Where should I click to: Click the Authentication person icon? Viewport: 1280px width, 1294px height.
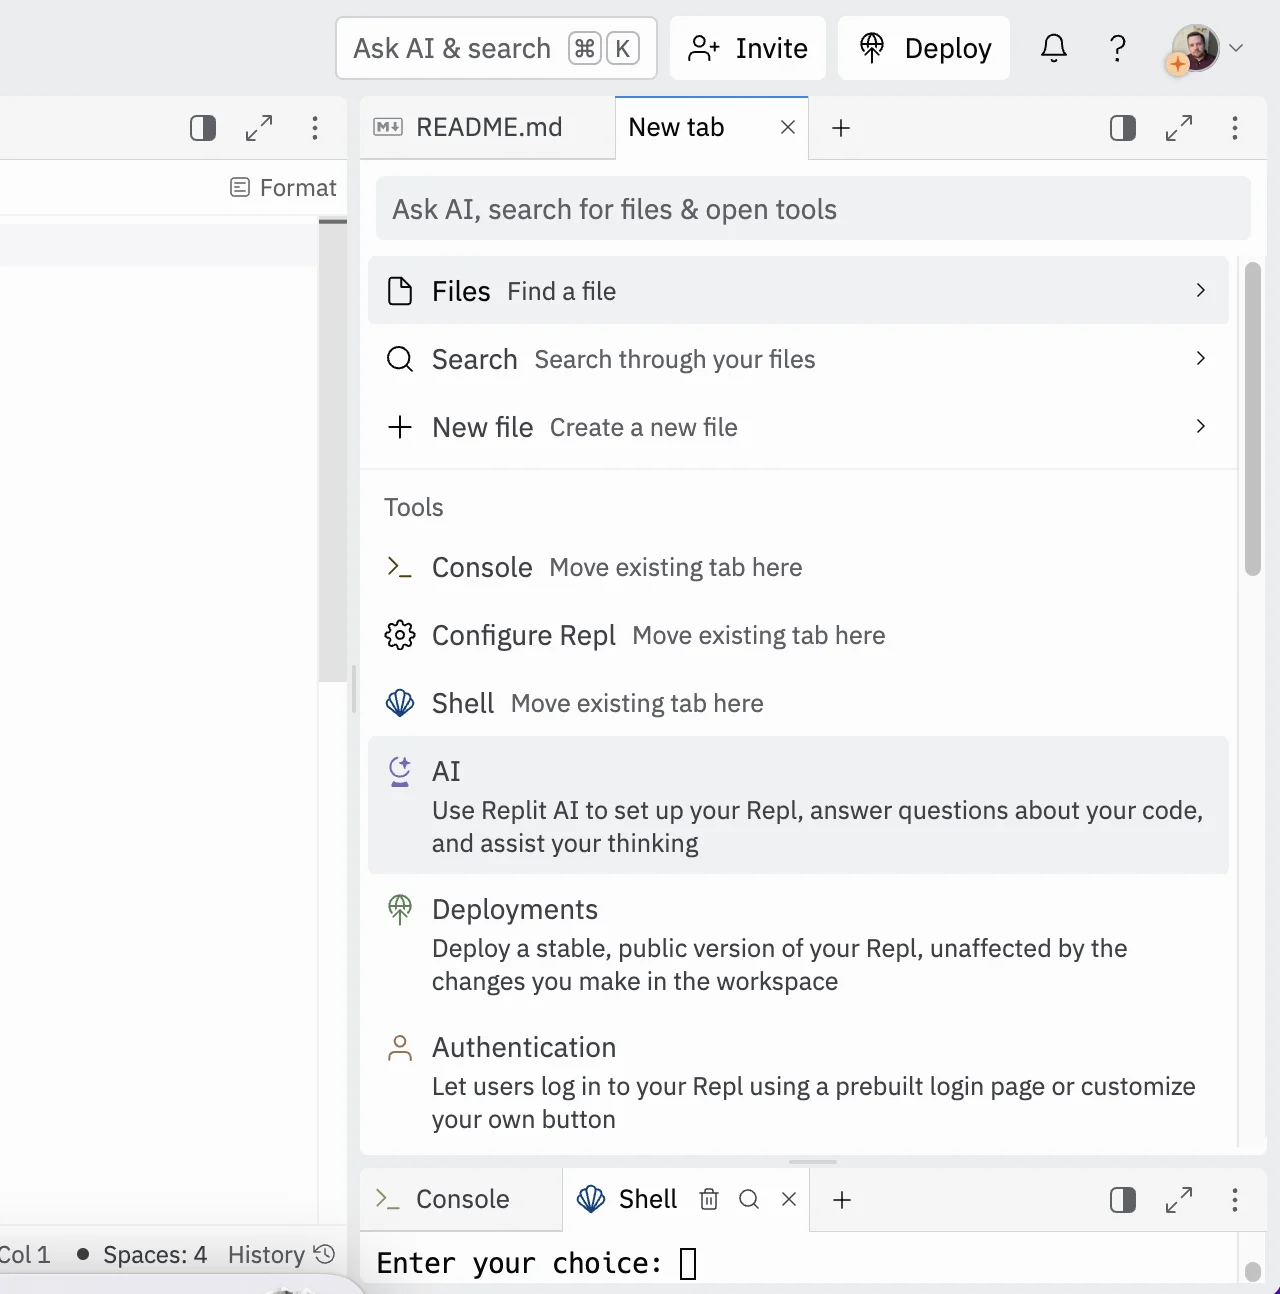click(x=400, y=1047)
